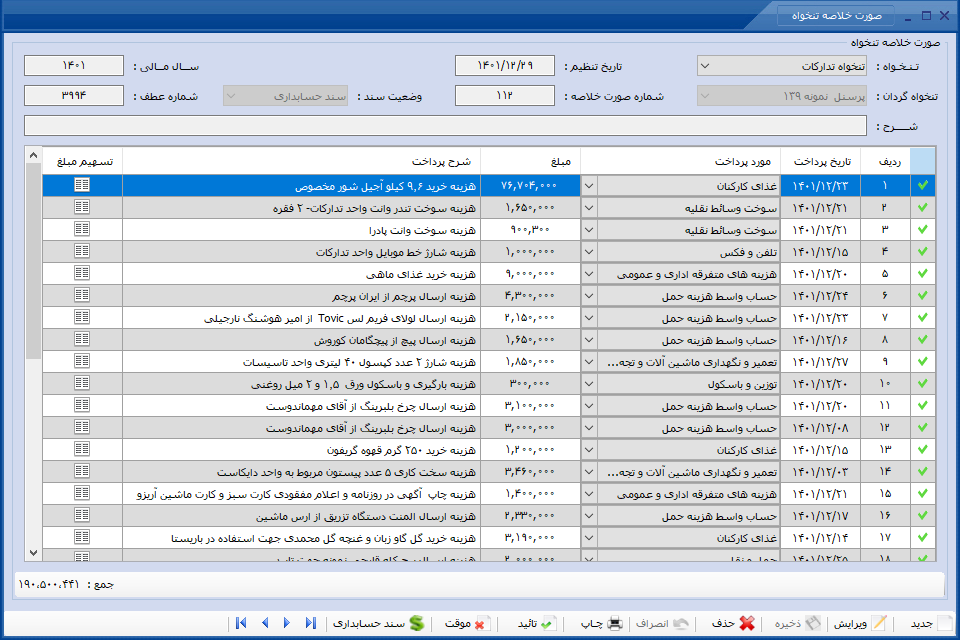This screenshot has height=640, width=960.
Task: Toggle green checkmark of row ۵
Action: click(x=923, y=273)
